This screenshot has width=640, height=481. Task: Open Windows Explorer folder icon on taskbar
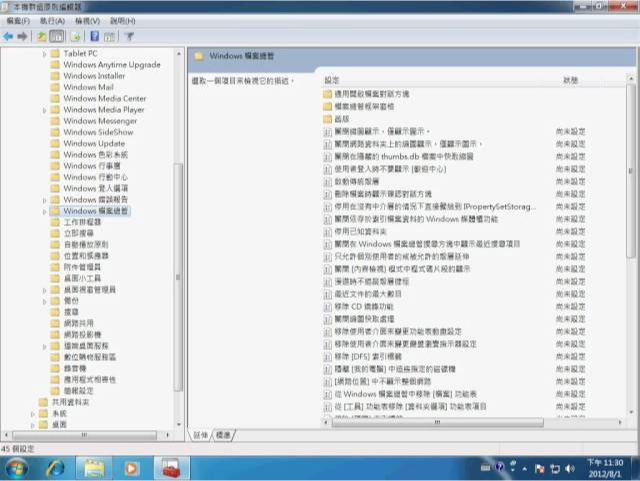(x=94, y=468)
